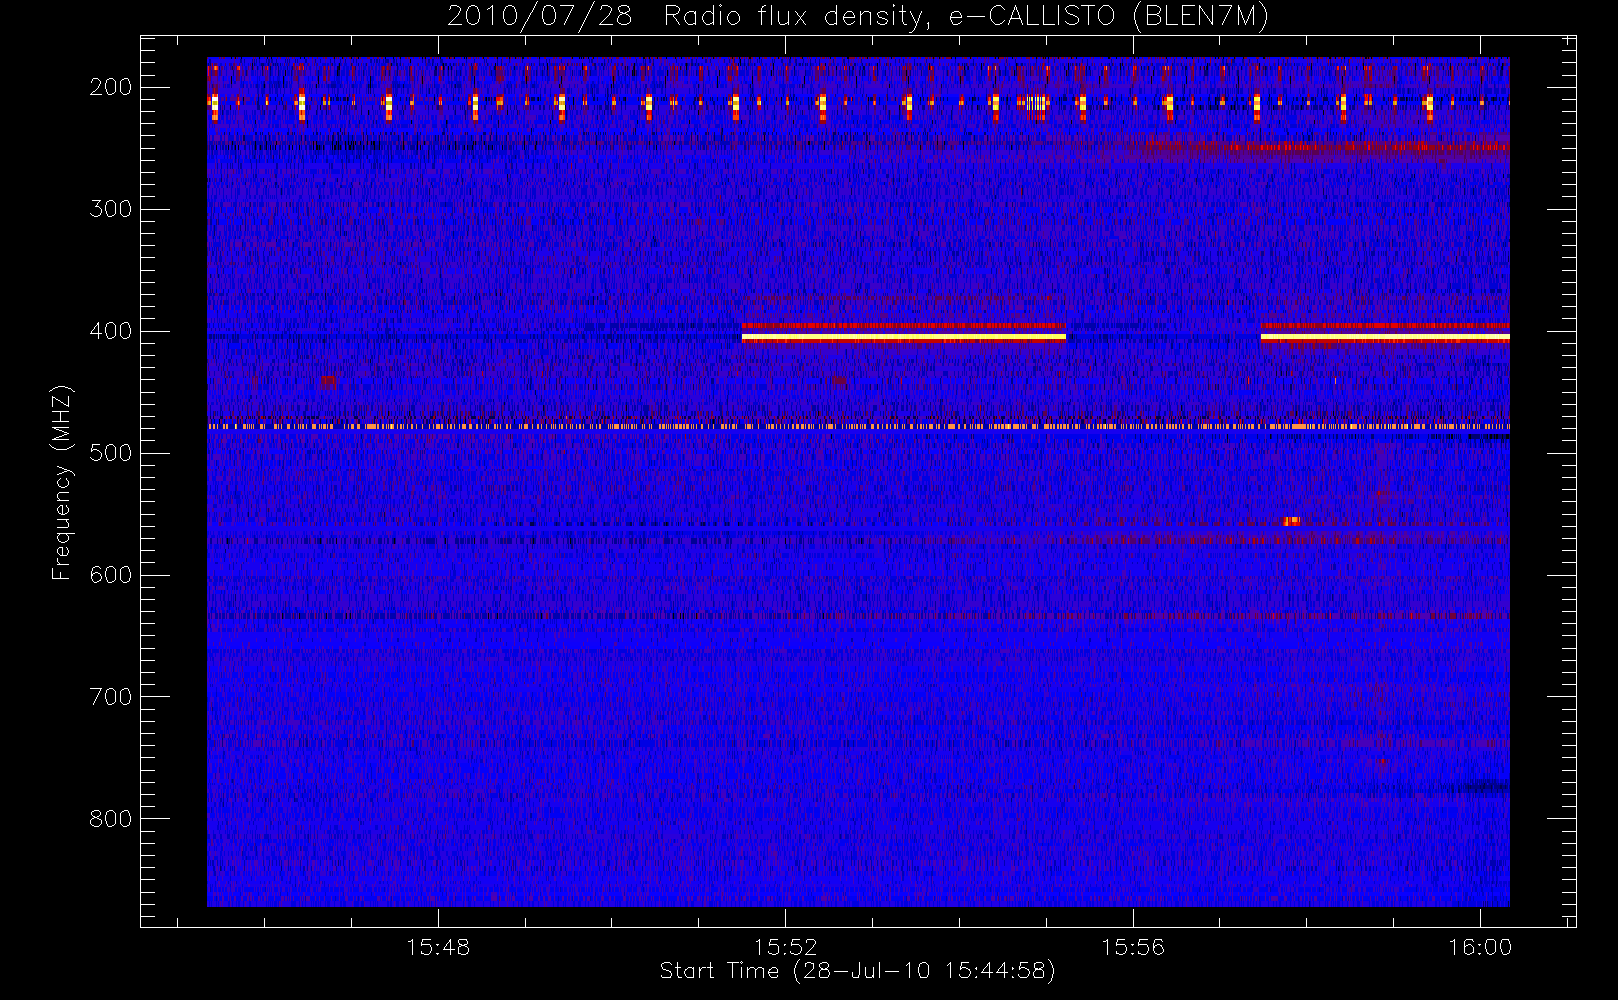The image size is (1618, 1000).
Task: Click the small bright burst near 560 MHz
Action: [x=1291, y=521]
